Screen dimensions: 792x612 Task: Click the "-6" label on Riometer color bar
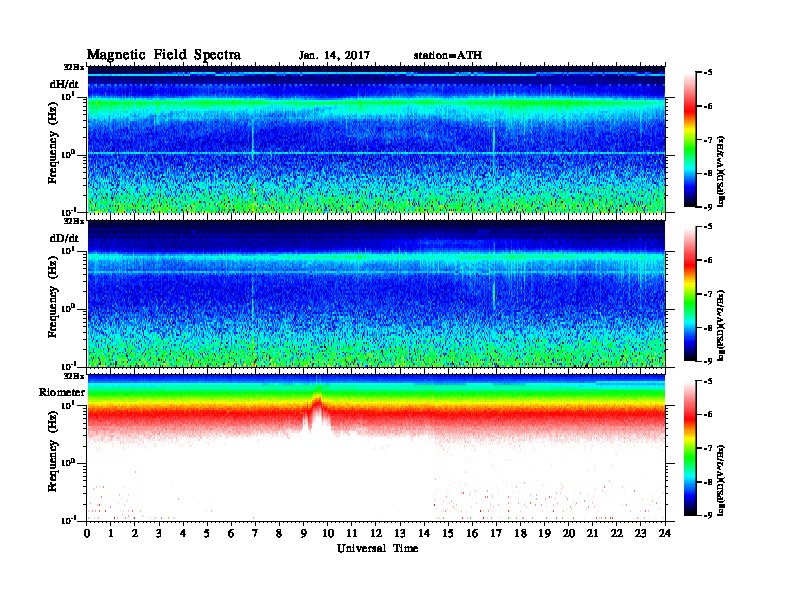coord(708,414)
